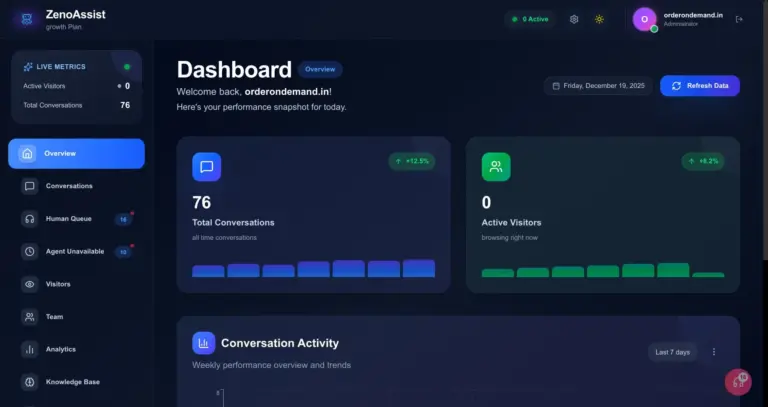Click the ZenoAssist logo icon
This screenshot has width=768, height=407.
27,20
